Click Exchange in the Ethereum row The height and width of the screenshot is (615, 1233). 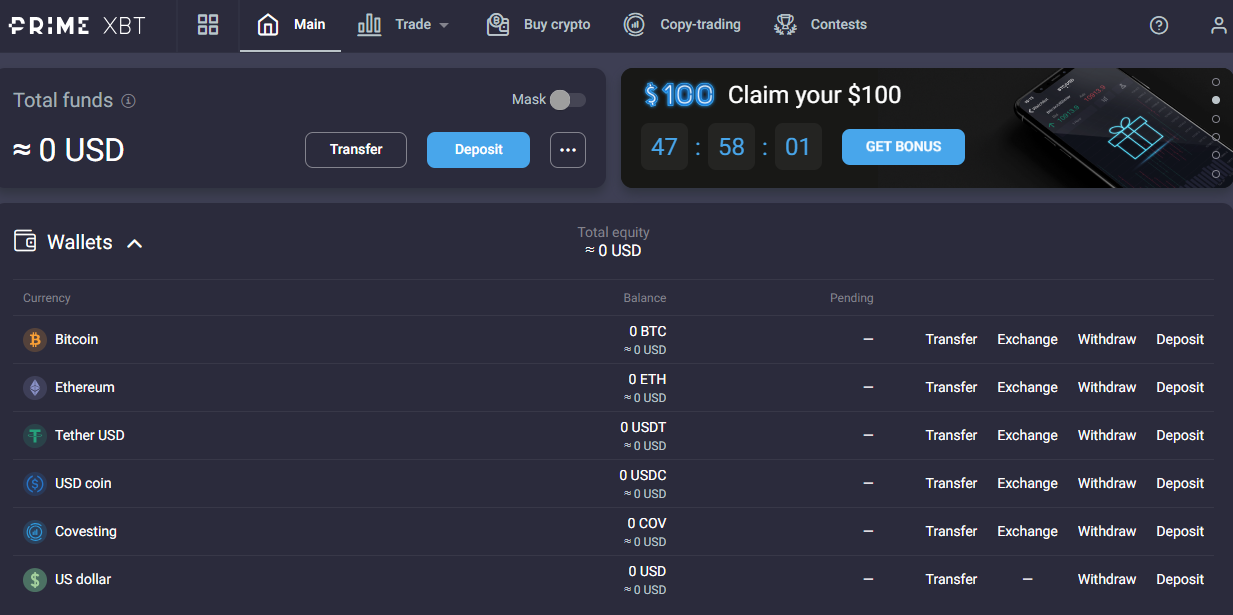click(1027, 388)
